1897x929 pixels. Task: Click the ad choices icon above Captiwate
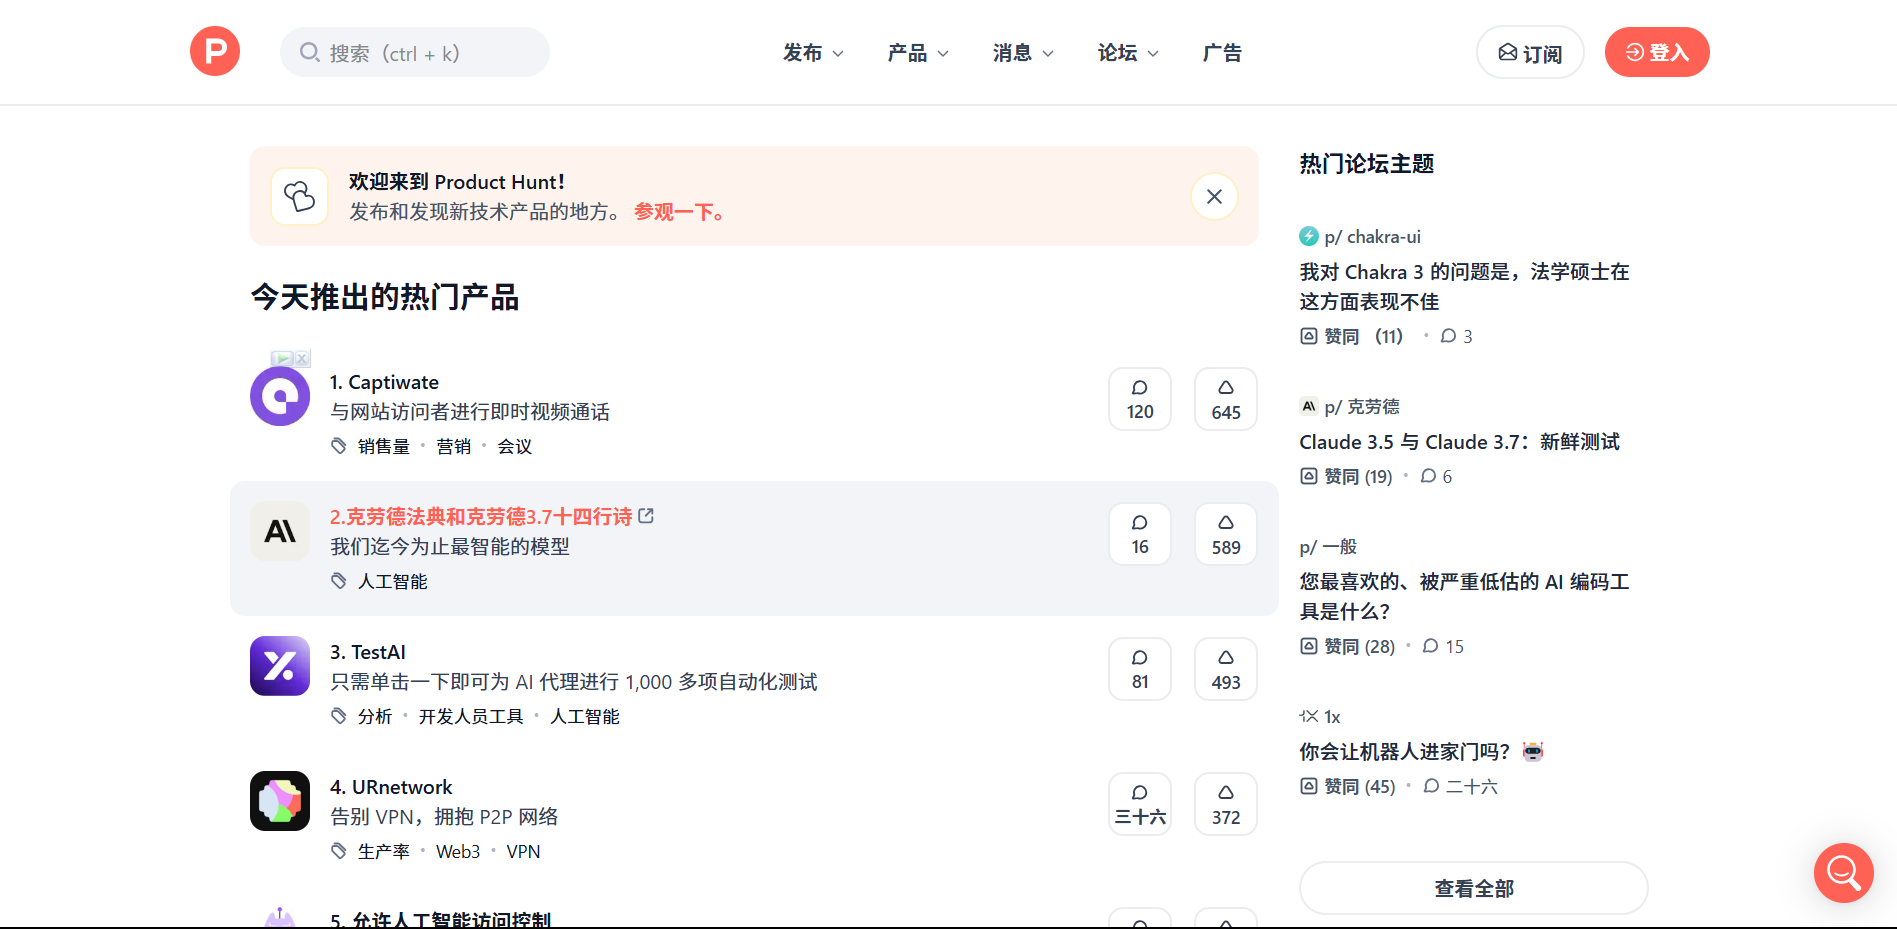click(291, 358)
